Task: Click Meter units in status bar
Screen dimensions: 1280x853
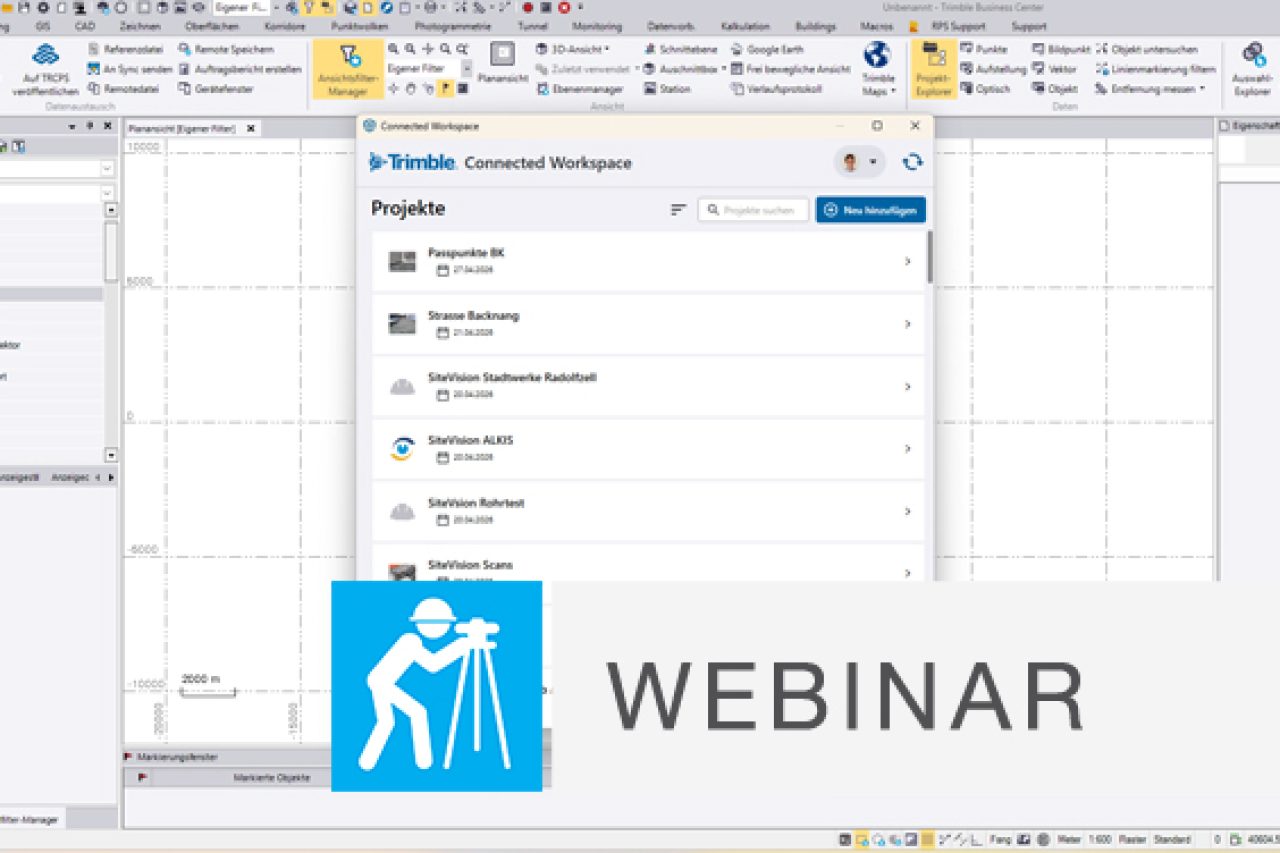Action: pos(1069,839)
